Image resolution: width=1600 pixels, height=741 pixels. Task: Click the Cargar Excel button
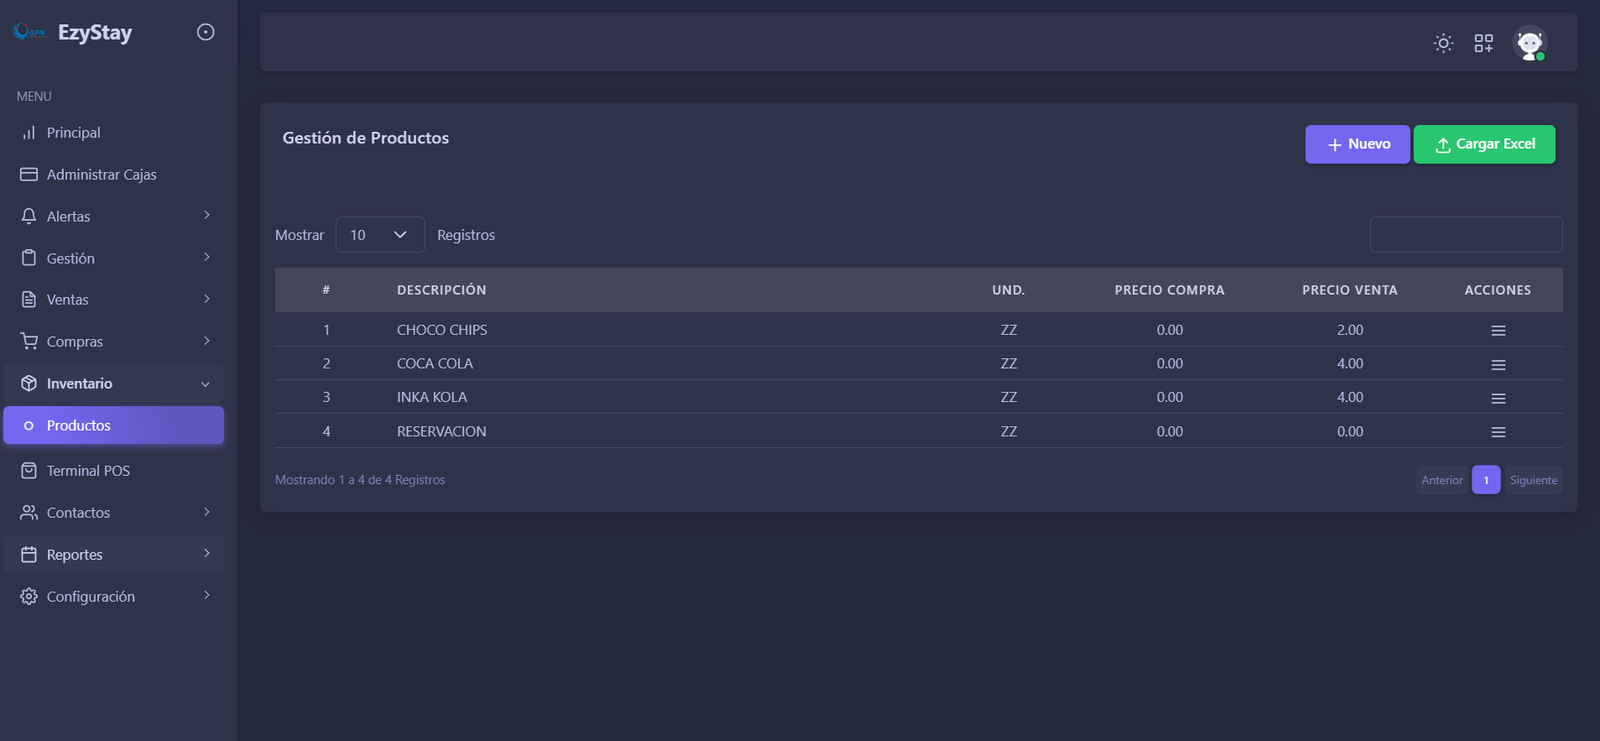1484,144
